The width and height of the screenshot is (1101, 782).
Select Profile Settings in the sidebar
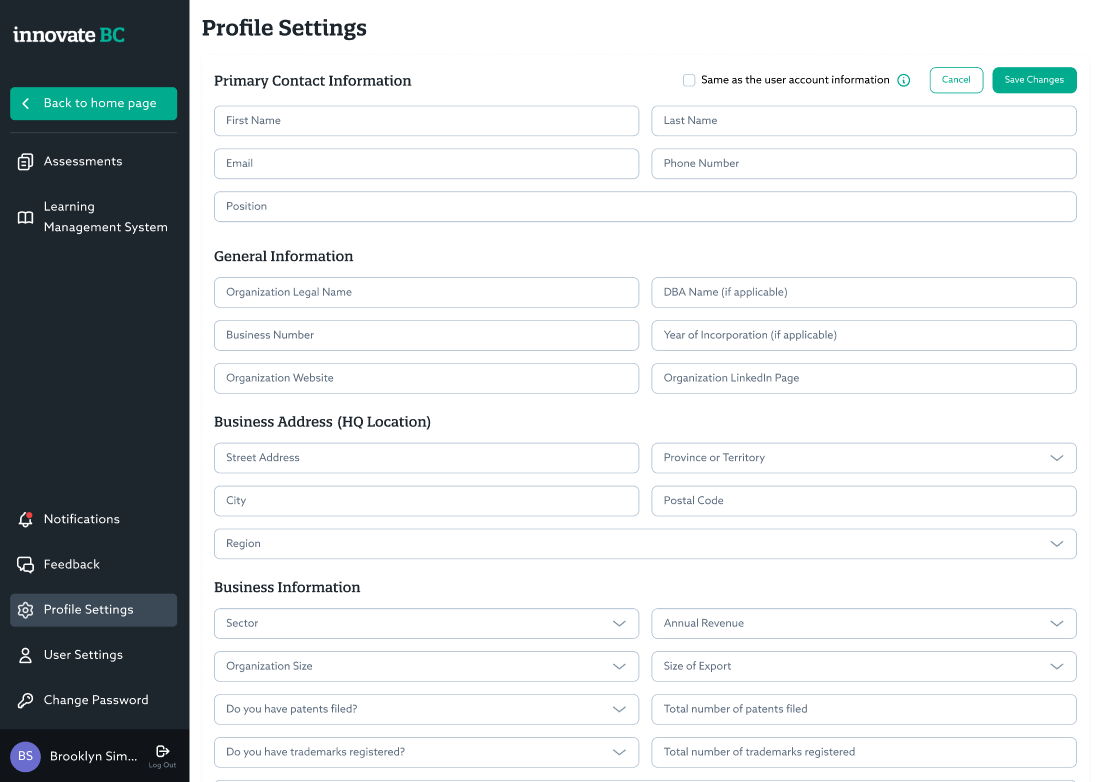pos(93,610)
